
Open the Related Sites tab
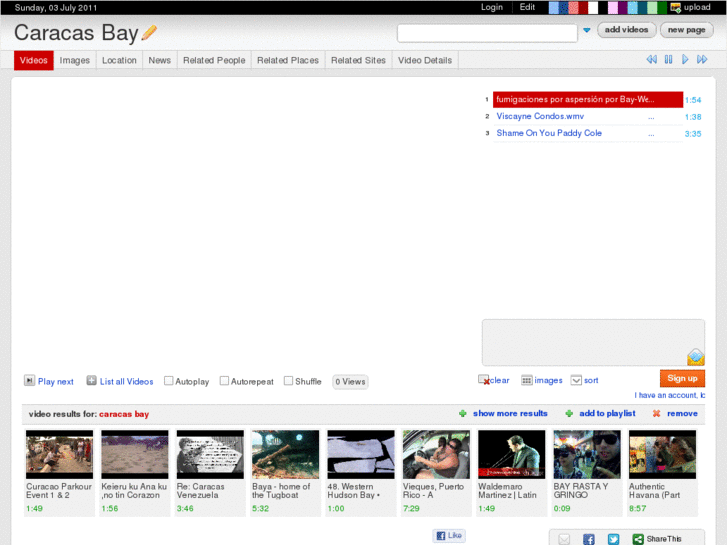(x=358, y=60)
